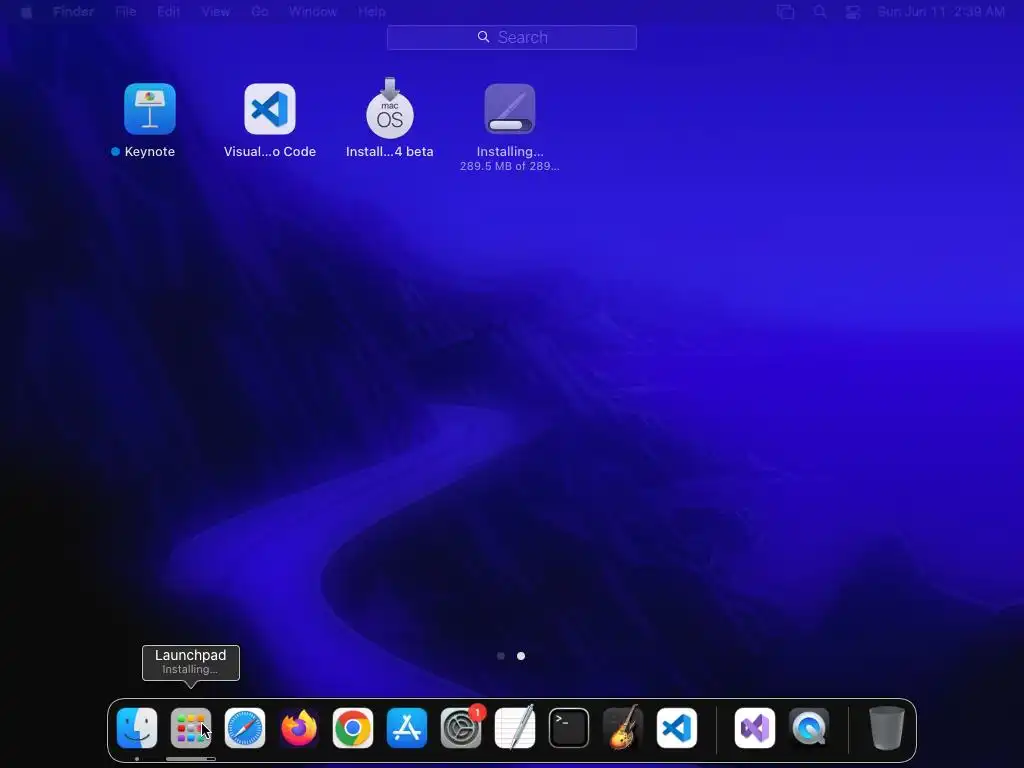Open the File menu
1024x768 pixels.
click(125, 12)
